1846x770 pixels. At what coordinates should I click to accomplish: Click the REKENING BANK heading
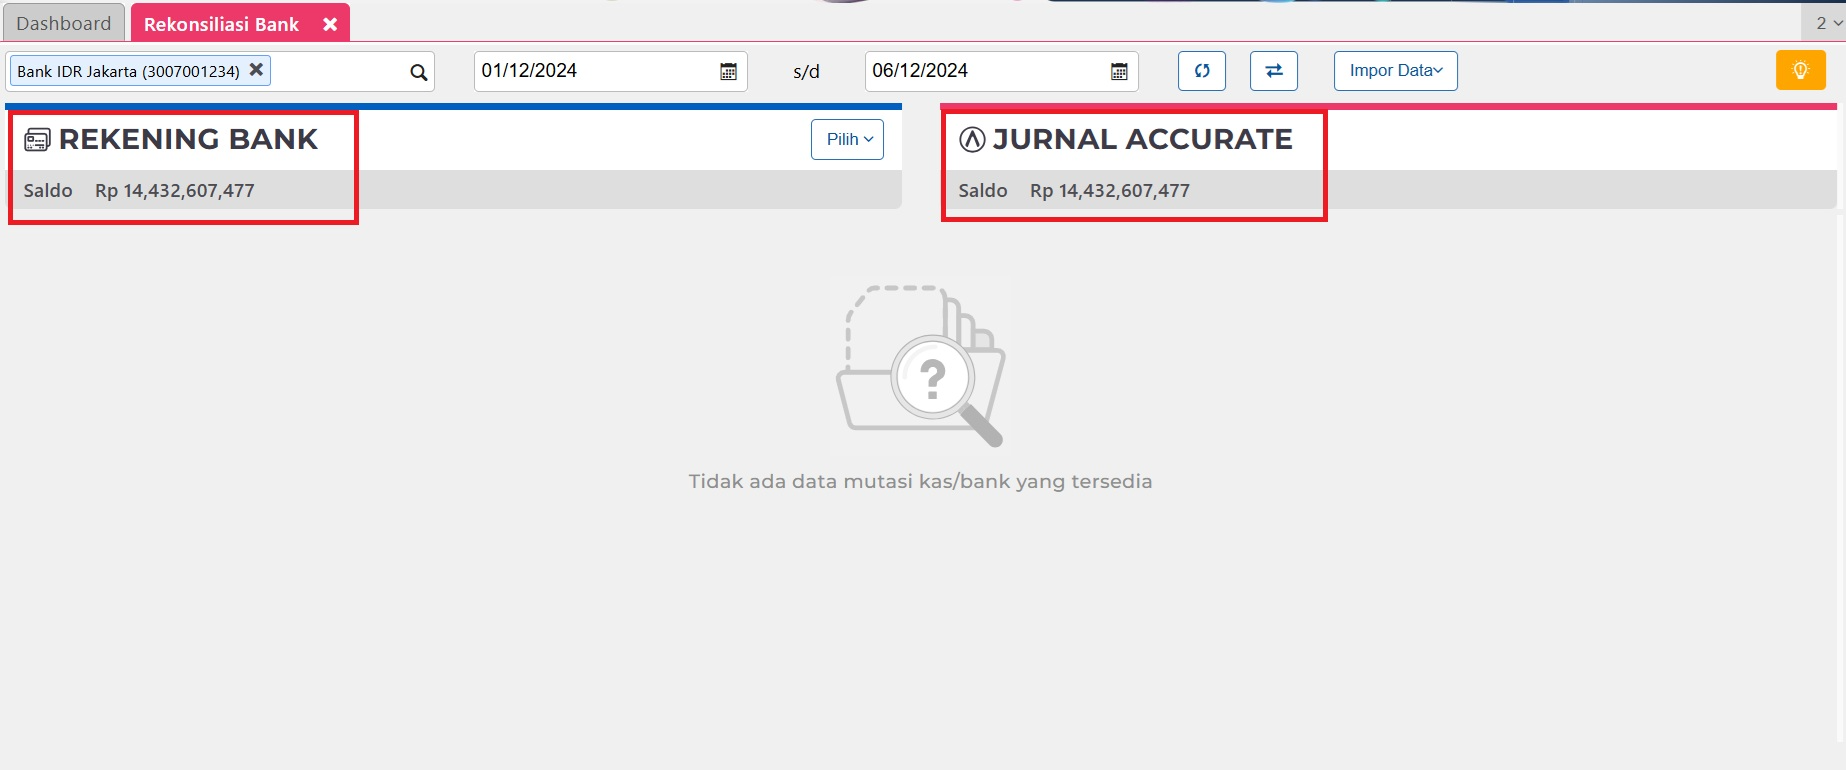coord(188,139)
